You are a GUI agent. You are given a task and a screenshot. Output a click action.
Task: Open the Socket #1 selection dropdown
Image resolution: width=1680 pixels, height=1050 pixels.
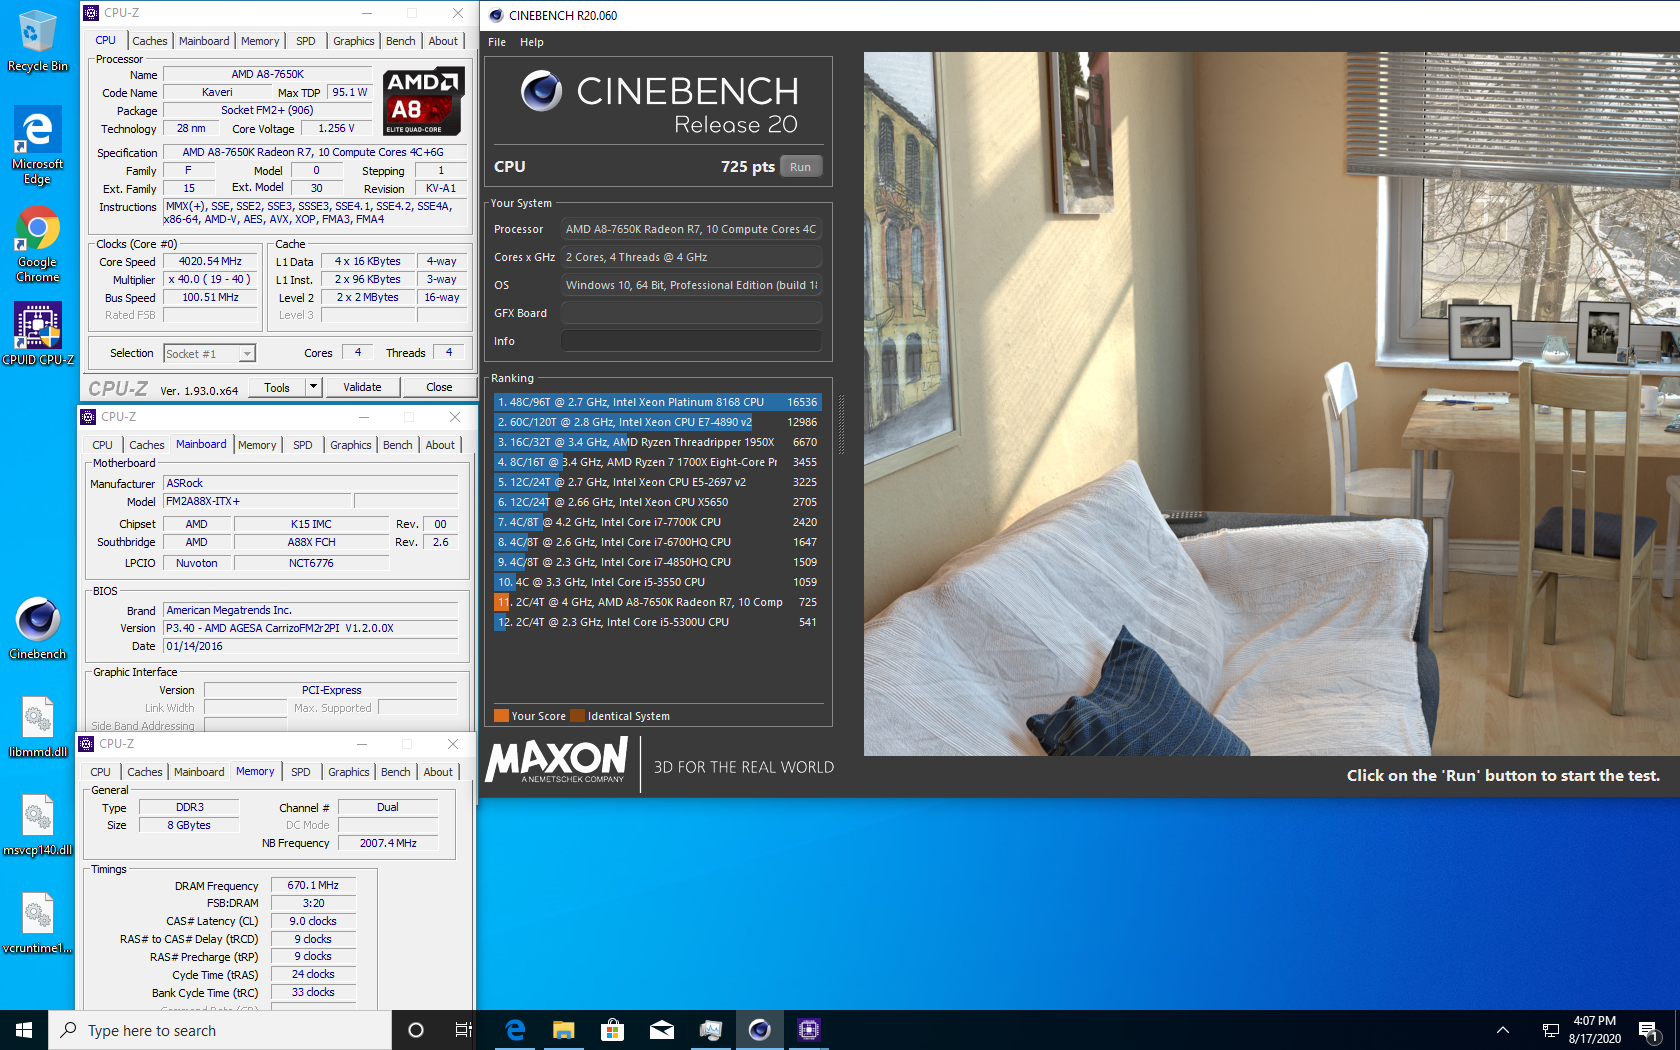(x=209, y=353)
